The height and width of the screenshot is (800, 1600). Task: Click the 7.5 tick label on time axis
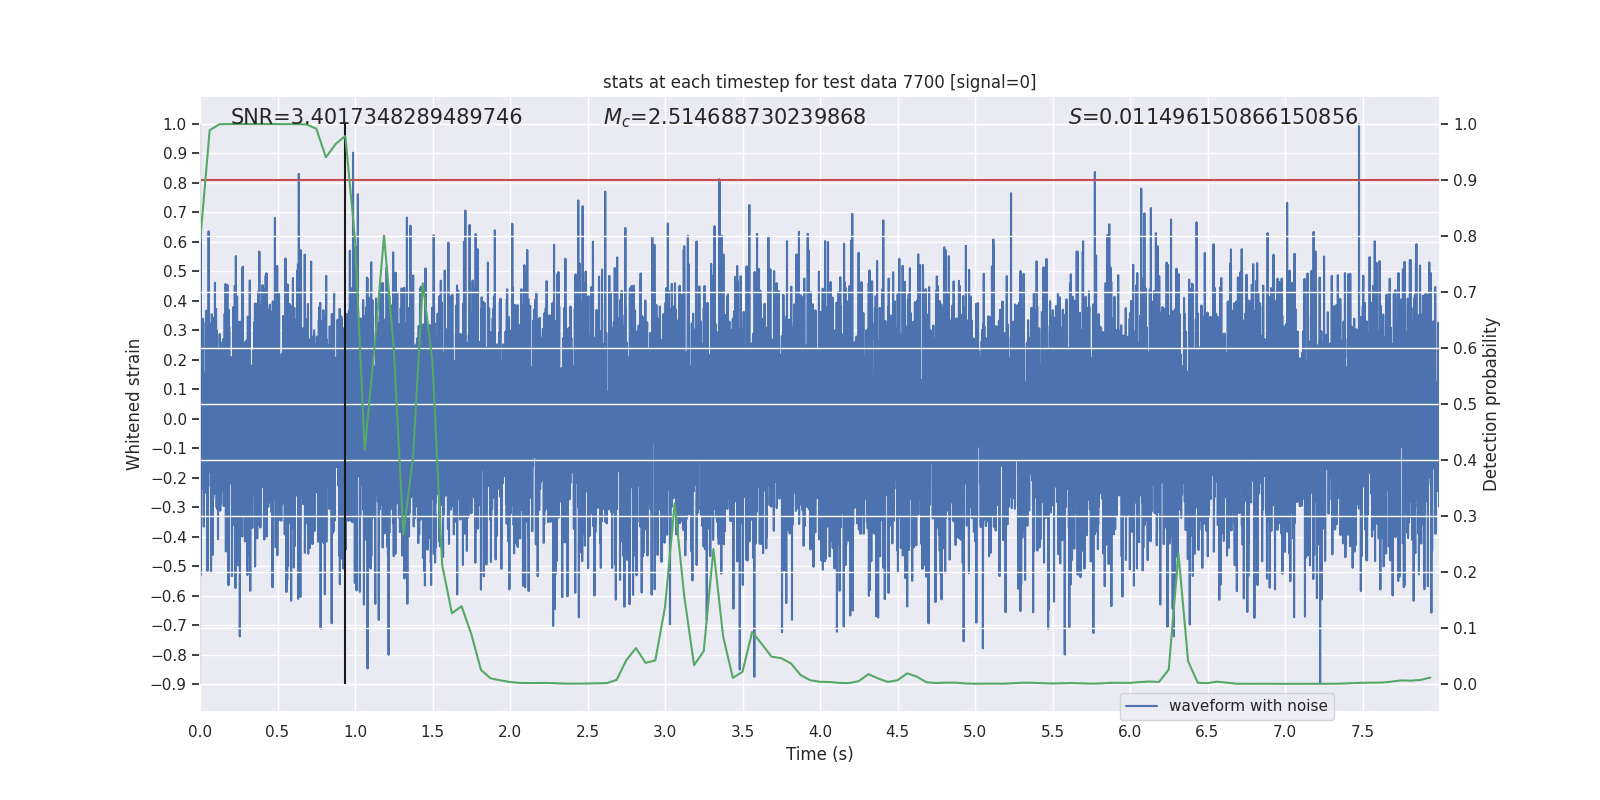[1362, 732]
